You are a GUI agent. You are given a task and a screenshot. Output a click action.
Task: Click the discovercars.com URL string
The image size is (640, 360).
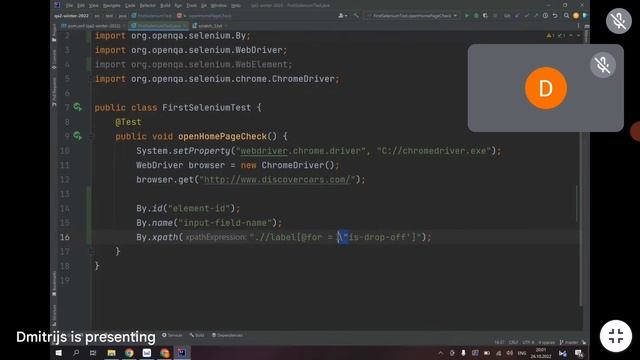[277, 180]
